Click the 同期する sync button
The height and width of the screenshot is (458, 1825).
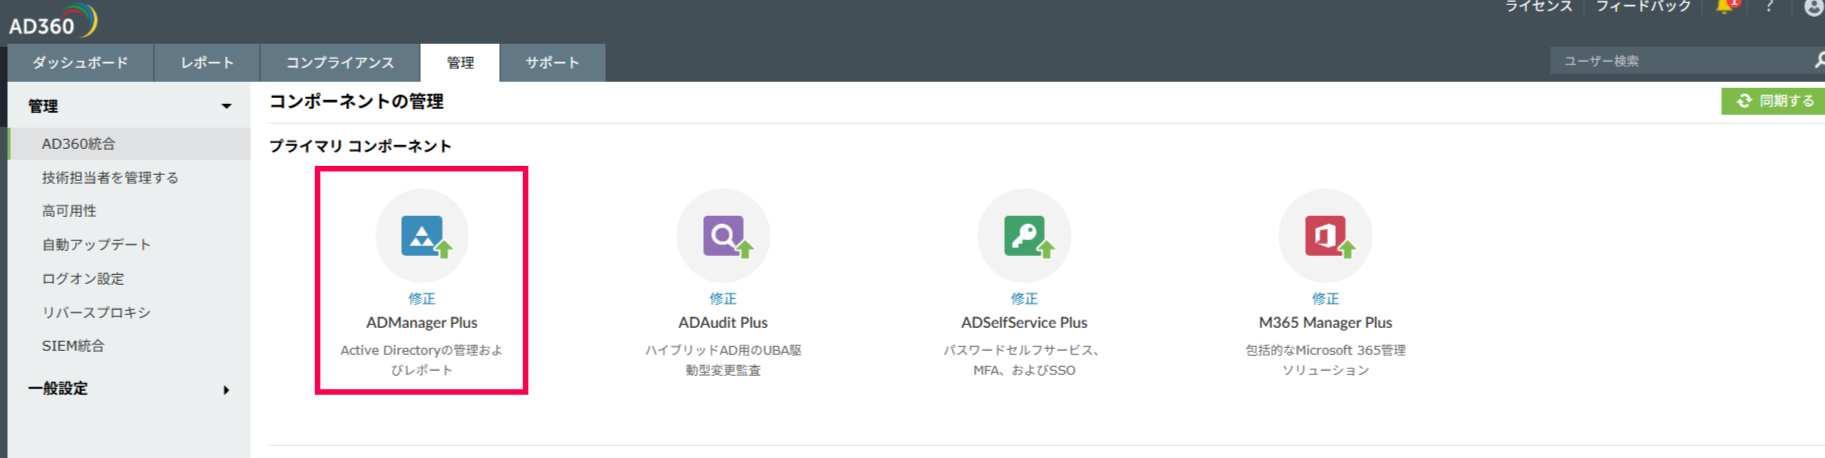tap(1773, 101)
